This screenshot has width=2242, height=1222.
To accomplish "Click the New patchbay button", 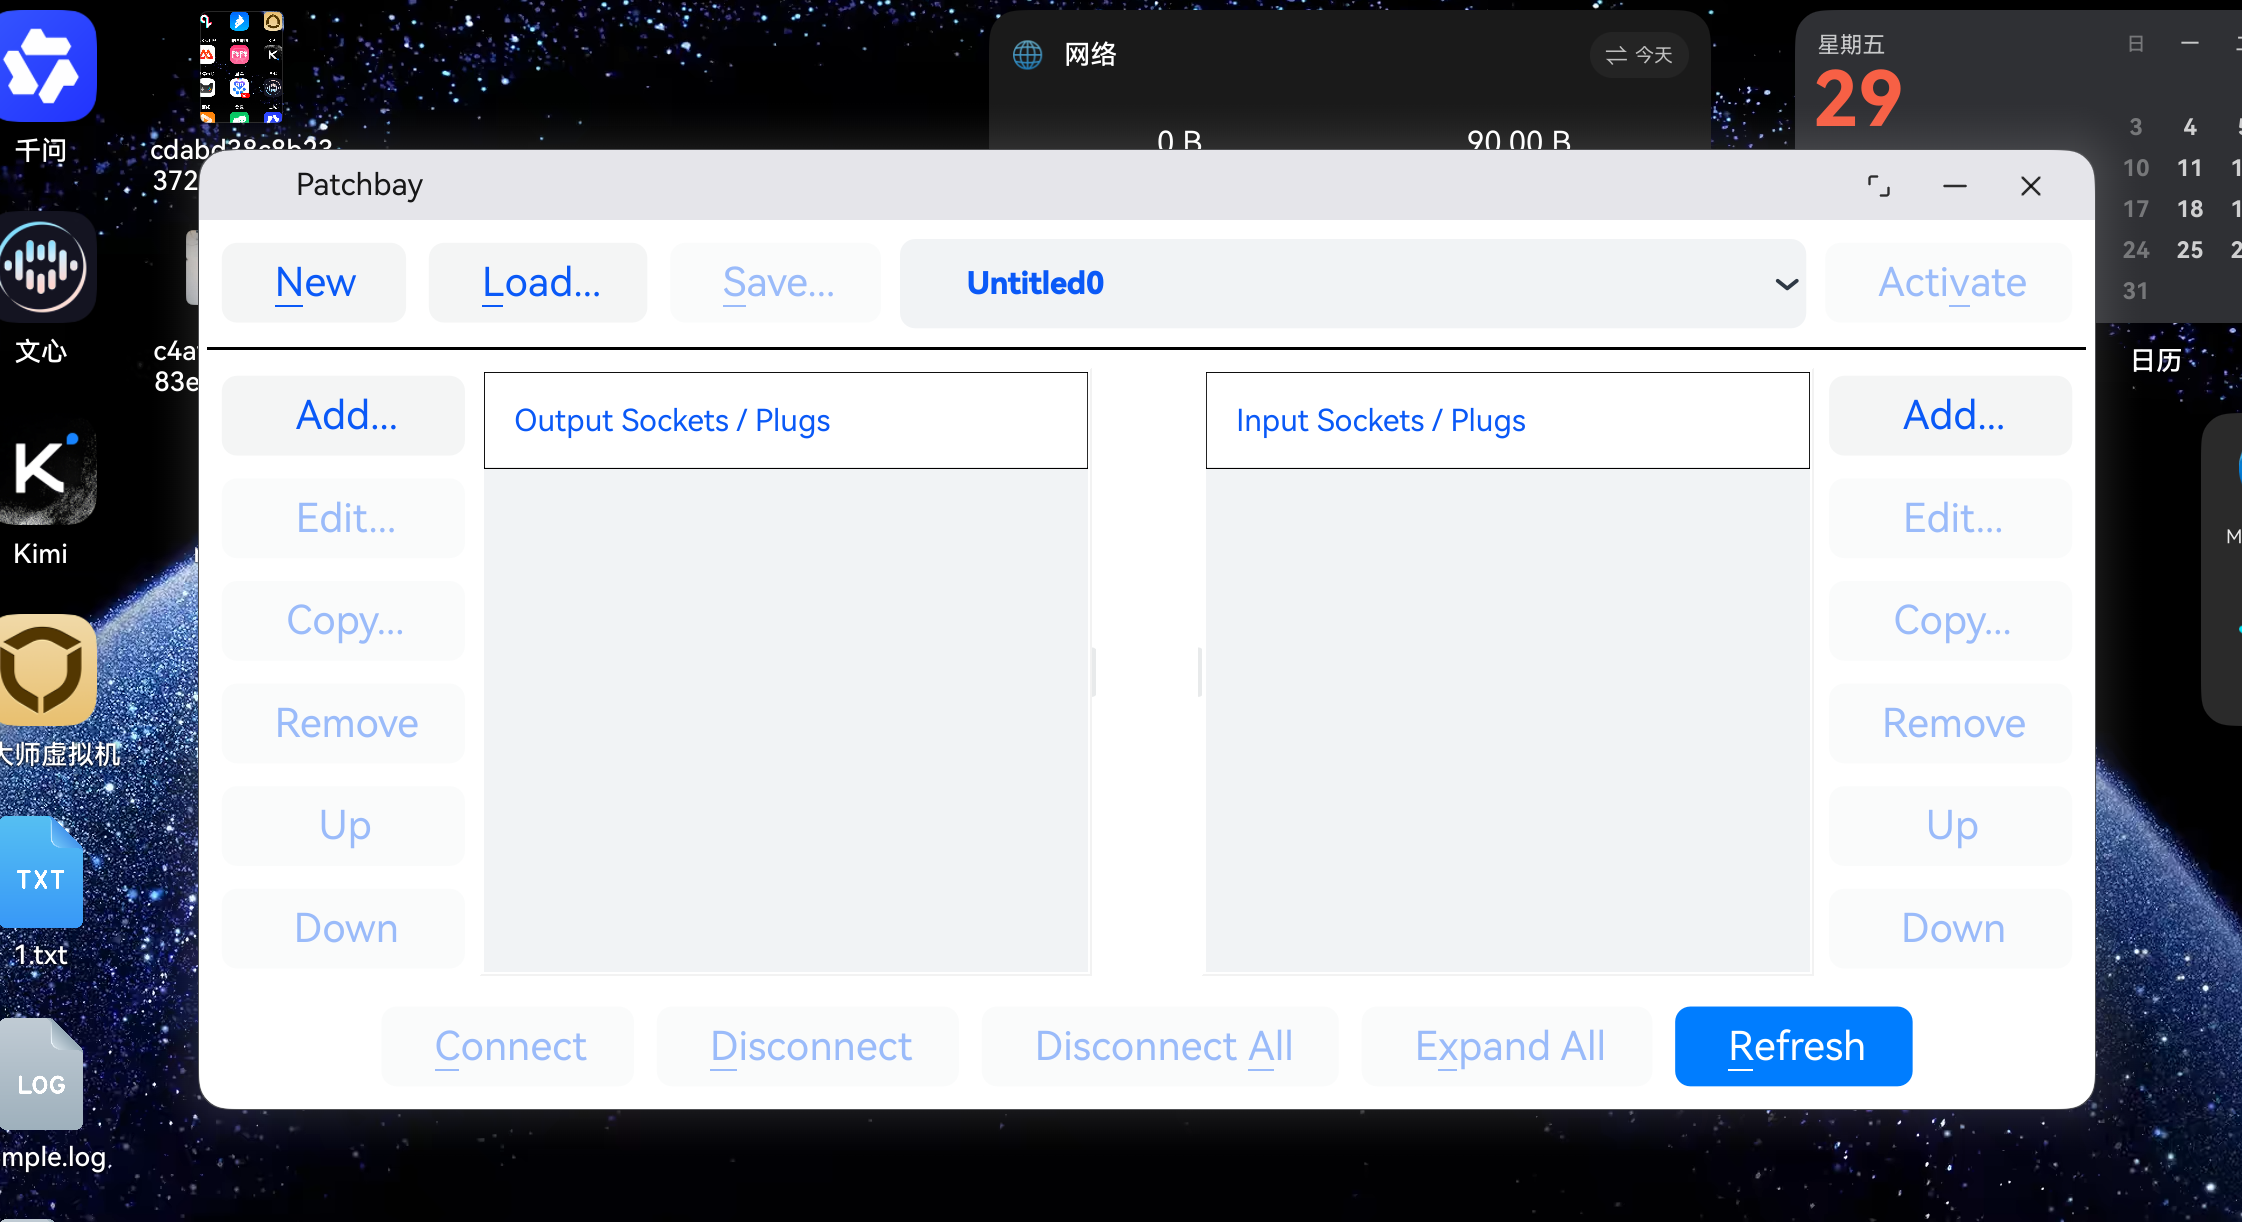I will pyautogui.click(x=314, y=283).
